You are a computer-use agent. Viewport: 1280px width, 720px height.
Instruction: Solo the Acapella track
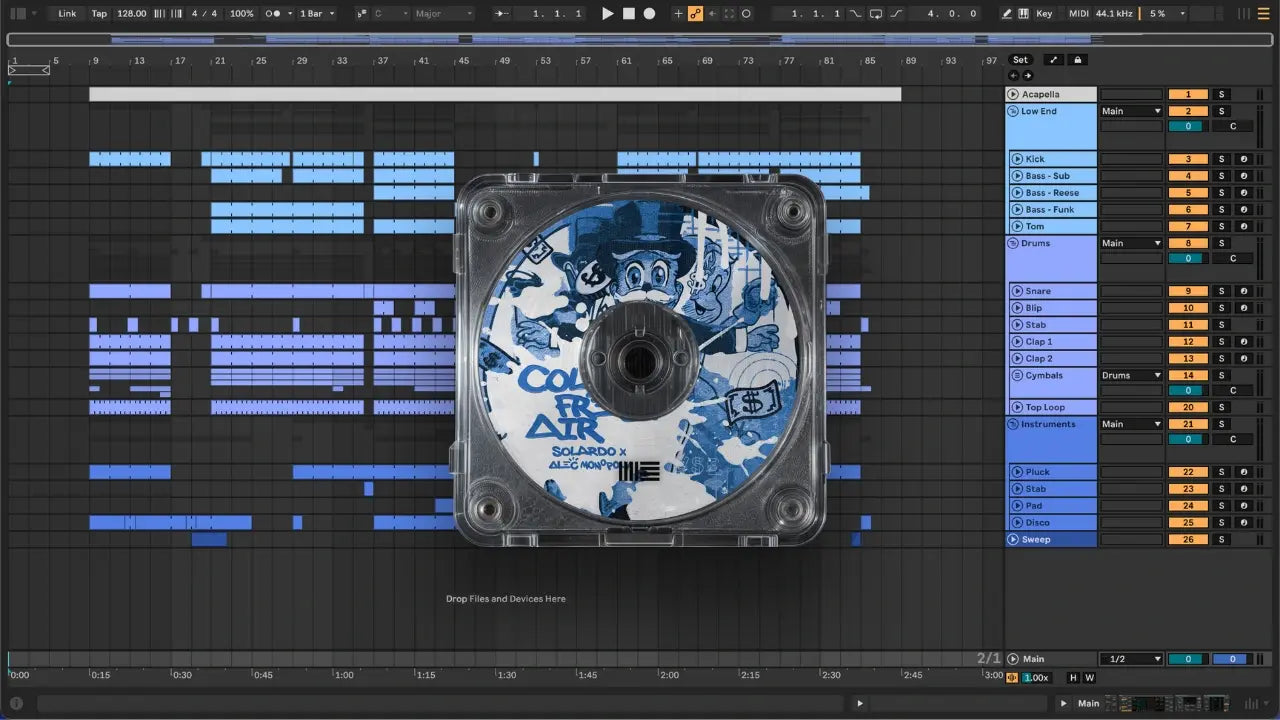pos(1220,95)
